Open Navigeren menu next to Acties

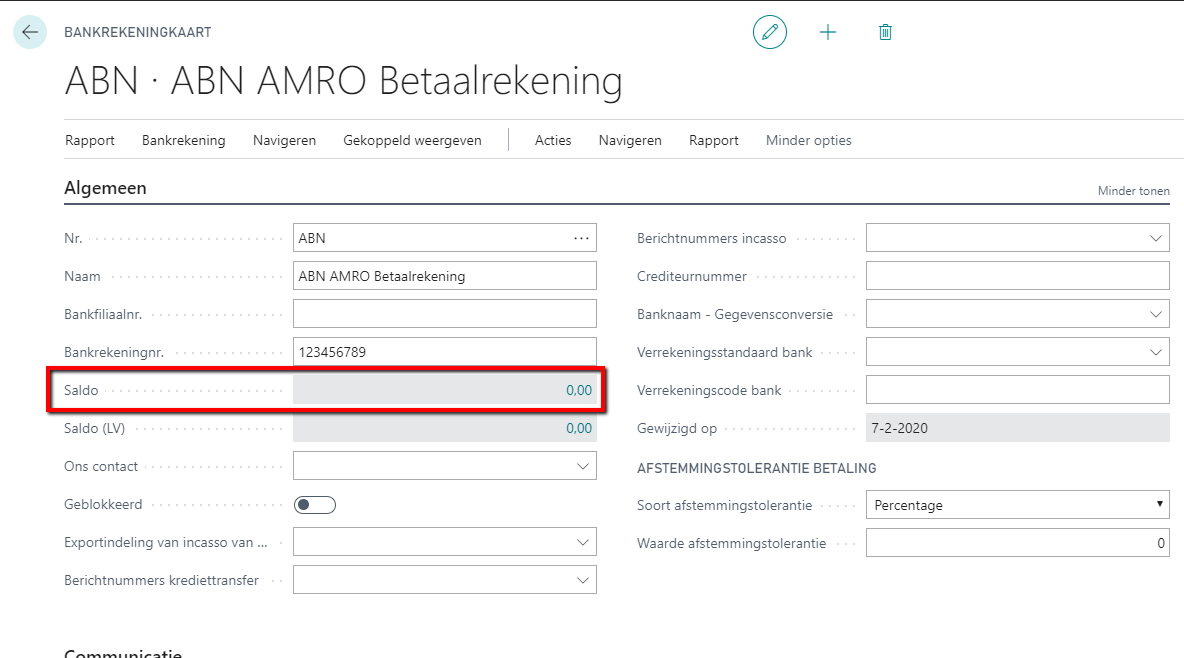coord(630,141)
